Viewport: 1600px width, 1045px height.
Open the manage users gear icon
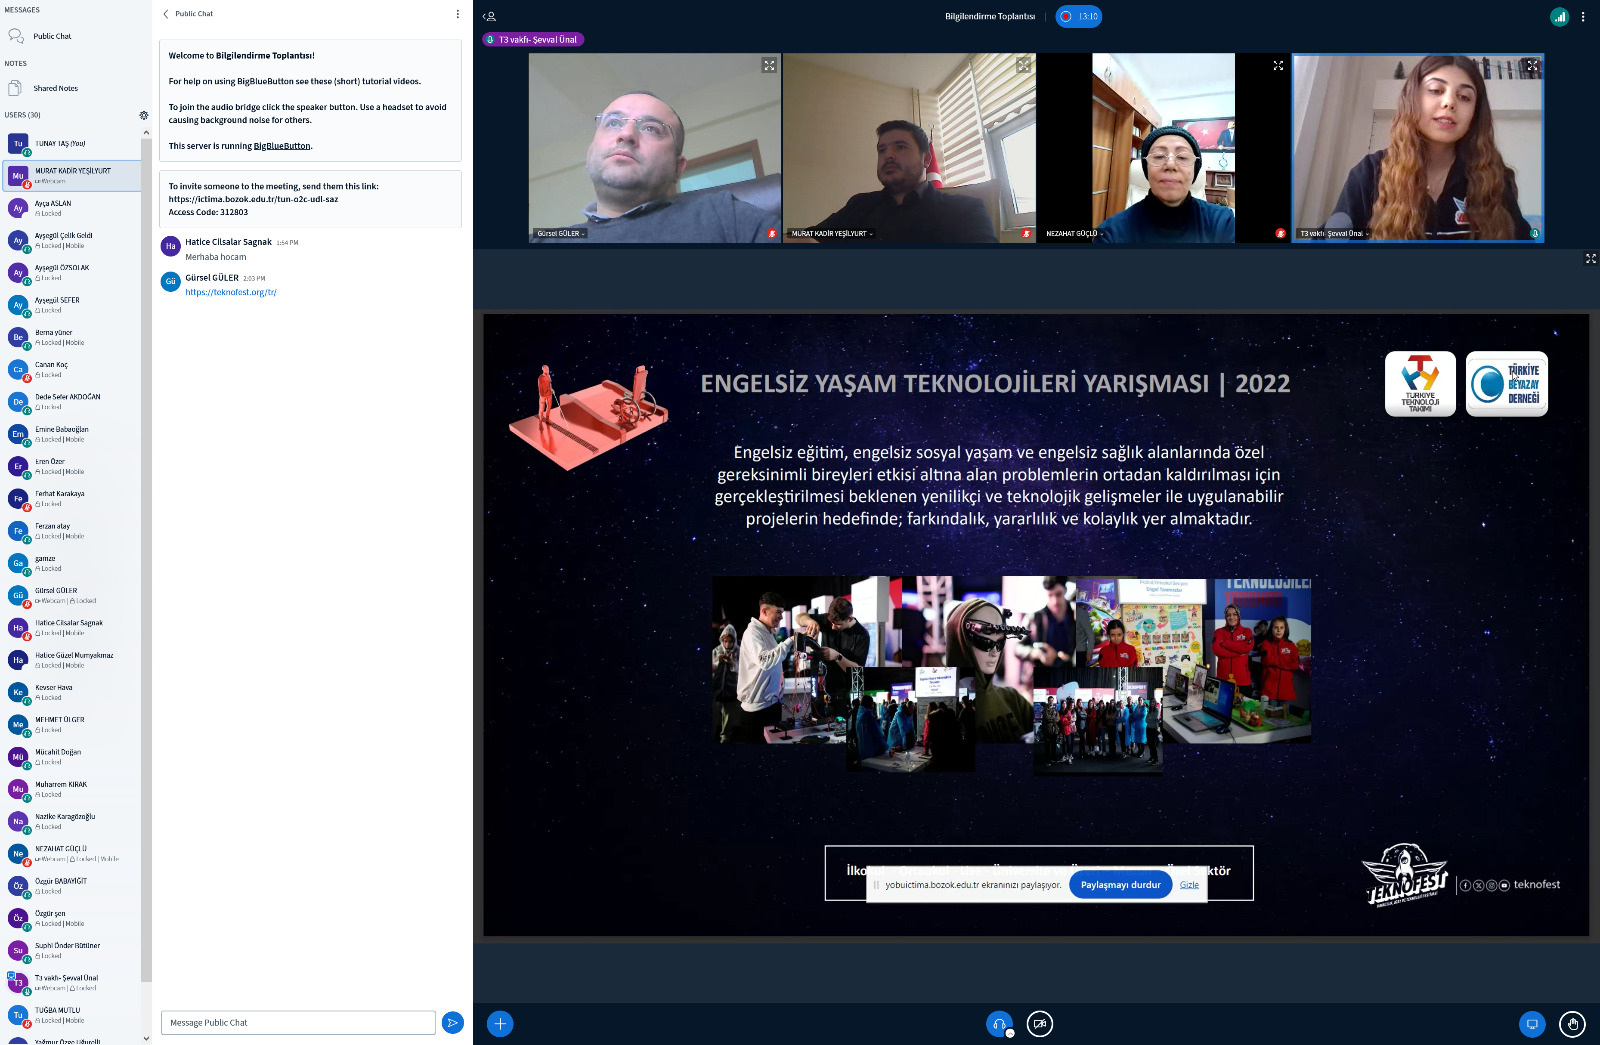pyautogui.click(x=144, y=115)
